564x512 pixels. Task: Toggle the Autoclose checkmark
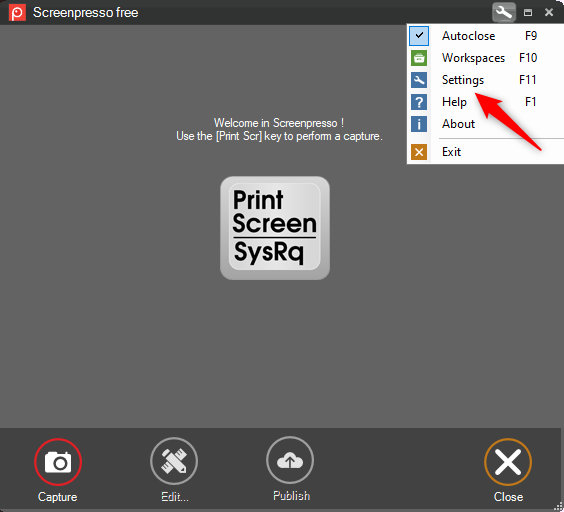point(419,36)
